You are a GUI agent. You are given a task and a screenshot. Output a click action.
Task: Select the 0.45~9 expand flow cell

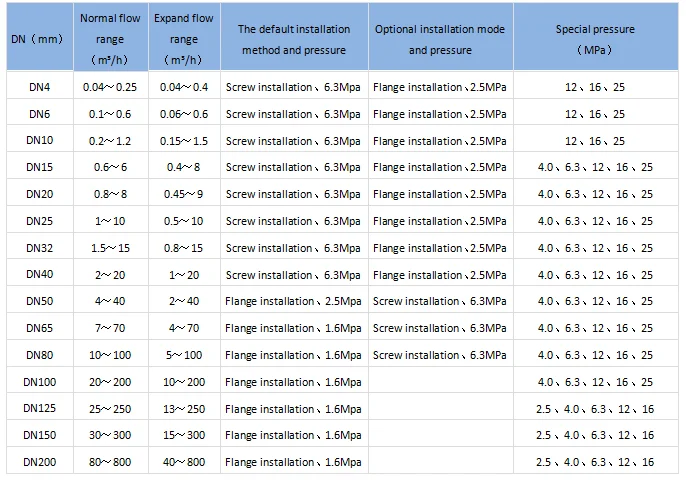point(185,194)
